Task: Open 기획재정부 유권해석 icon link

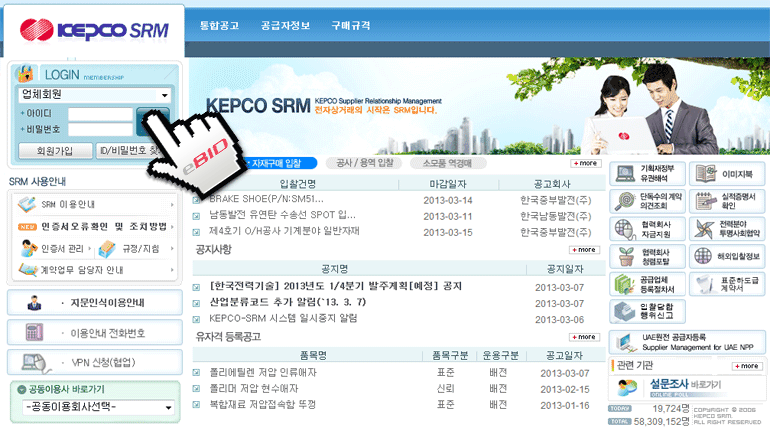Action: tap(647, 173)
